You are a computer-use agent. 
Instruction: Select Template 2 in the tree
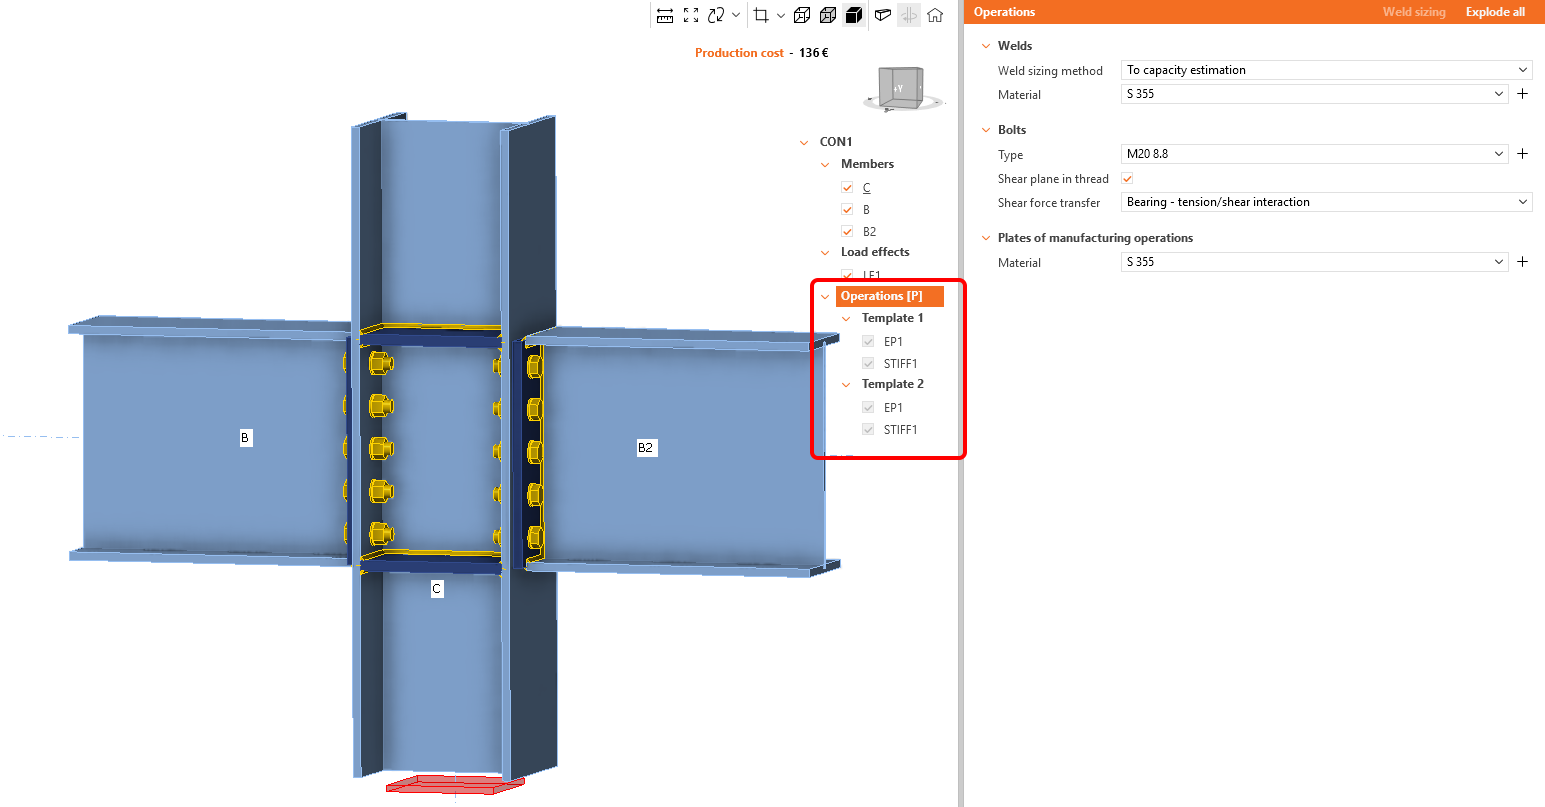coord(892,384)
